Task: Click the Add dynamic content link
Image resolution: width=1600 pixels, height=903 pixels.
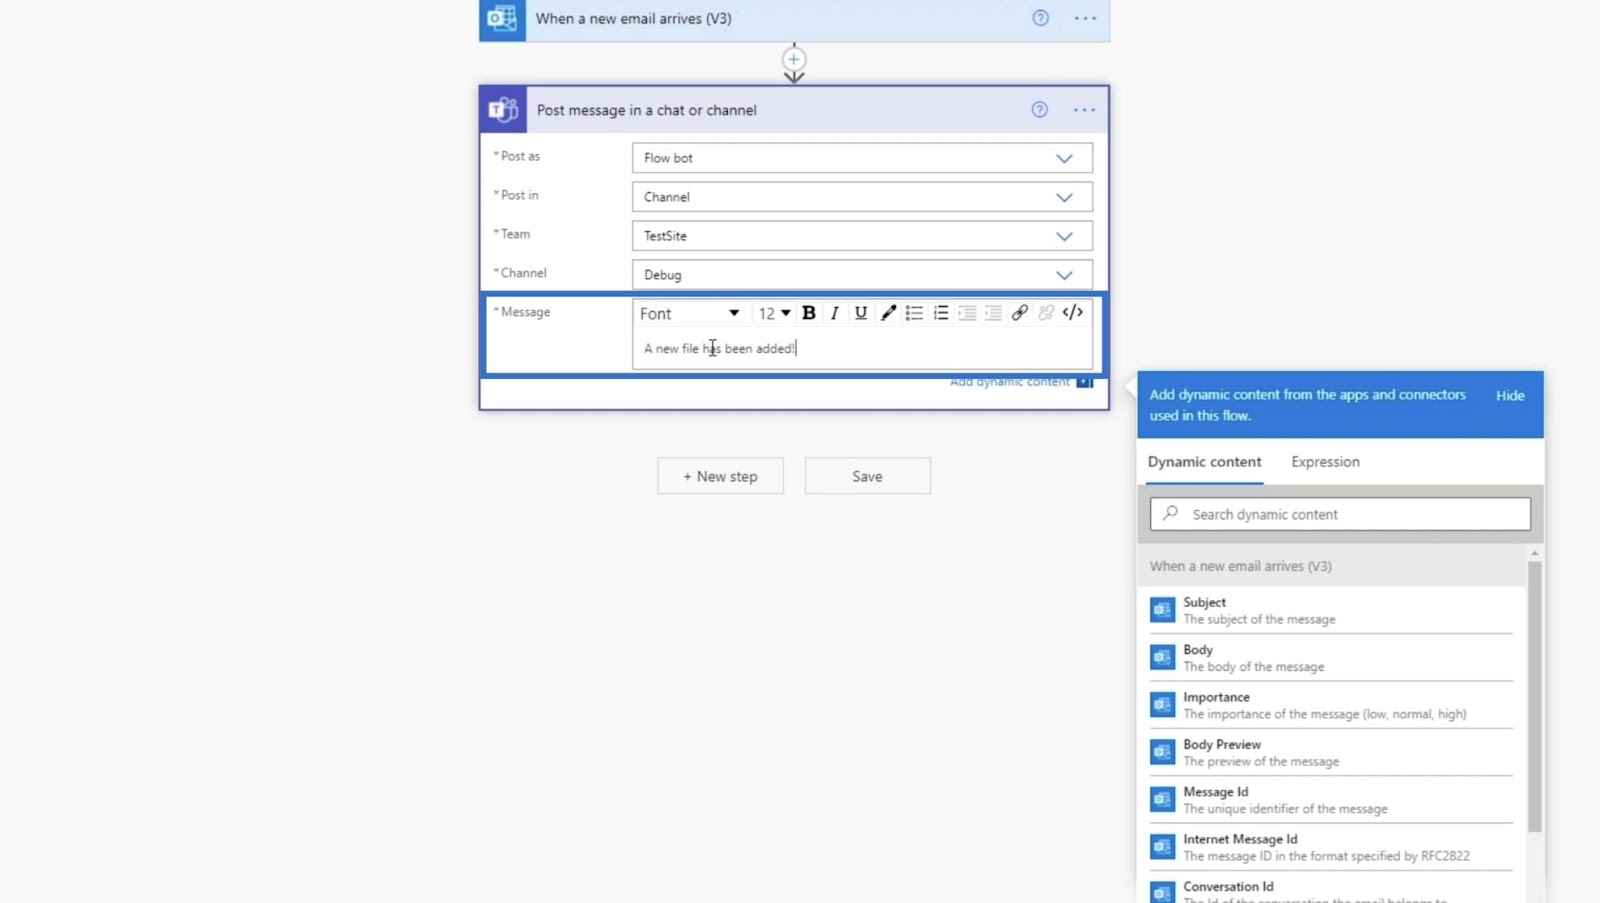Action: pyautogui.click(x=1009, y=382)
